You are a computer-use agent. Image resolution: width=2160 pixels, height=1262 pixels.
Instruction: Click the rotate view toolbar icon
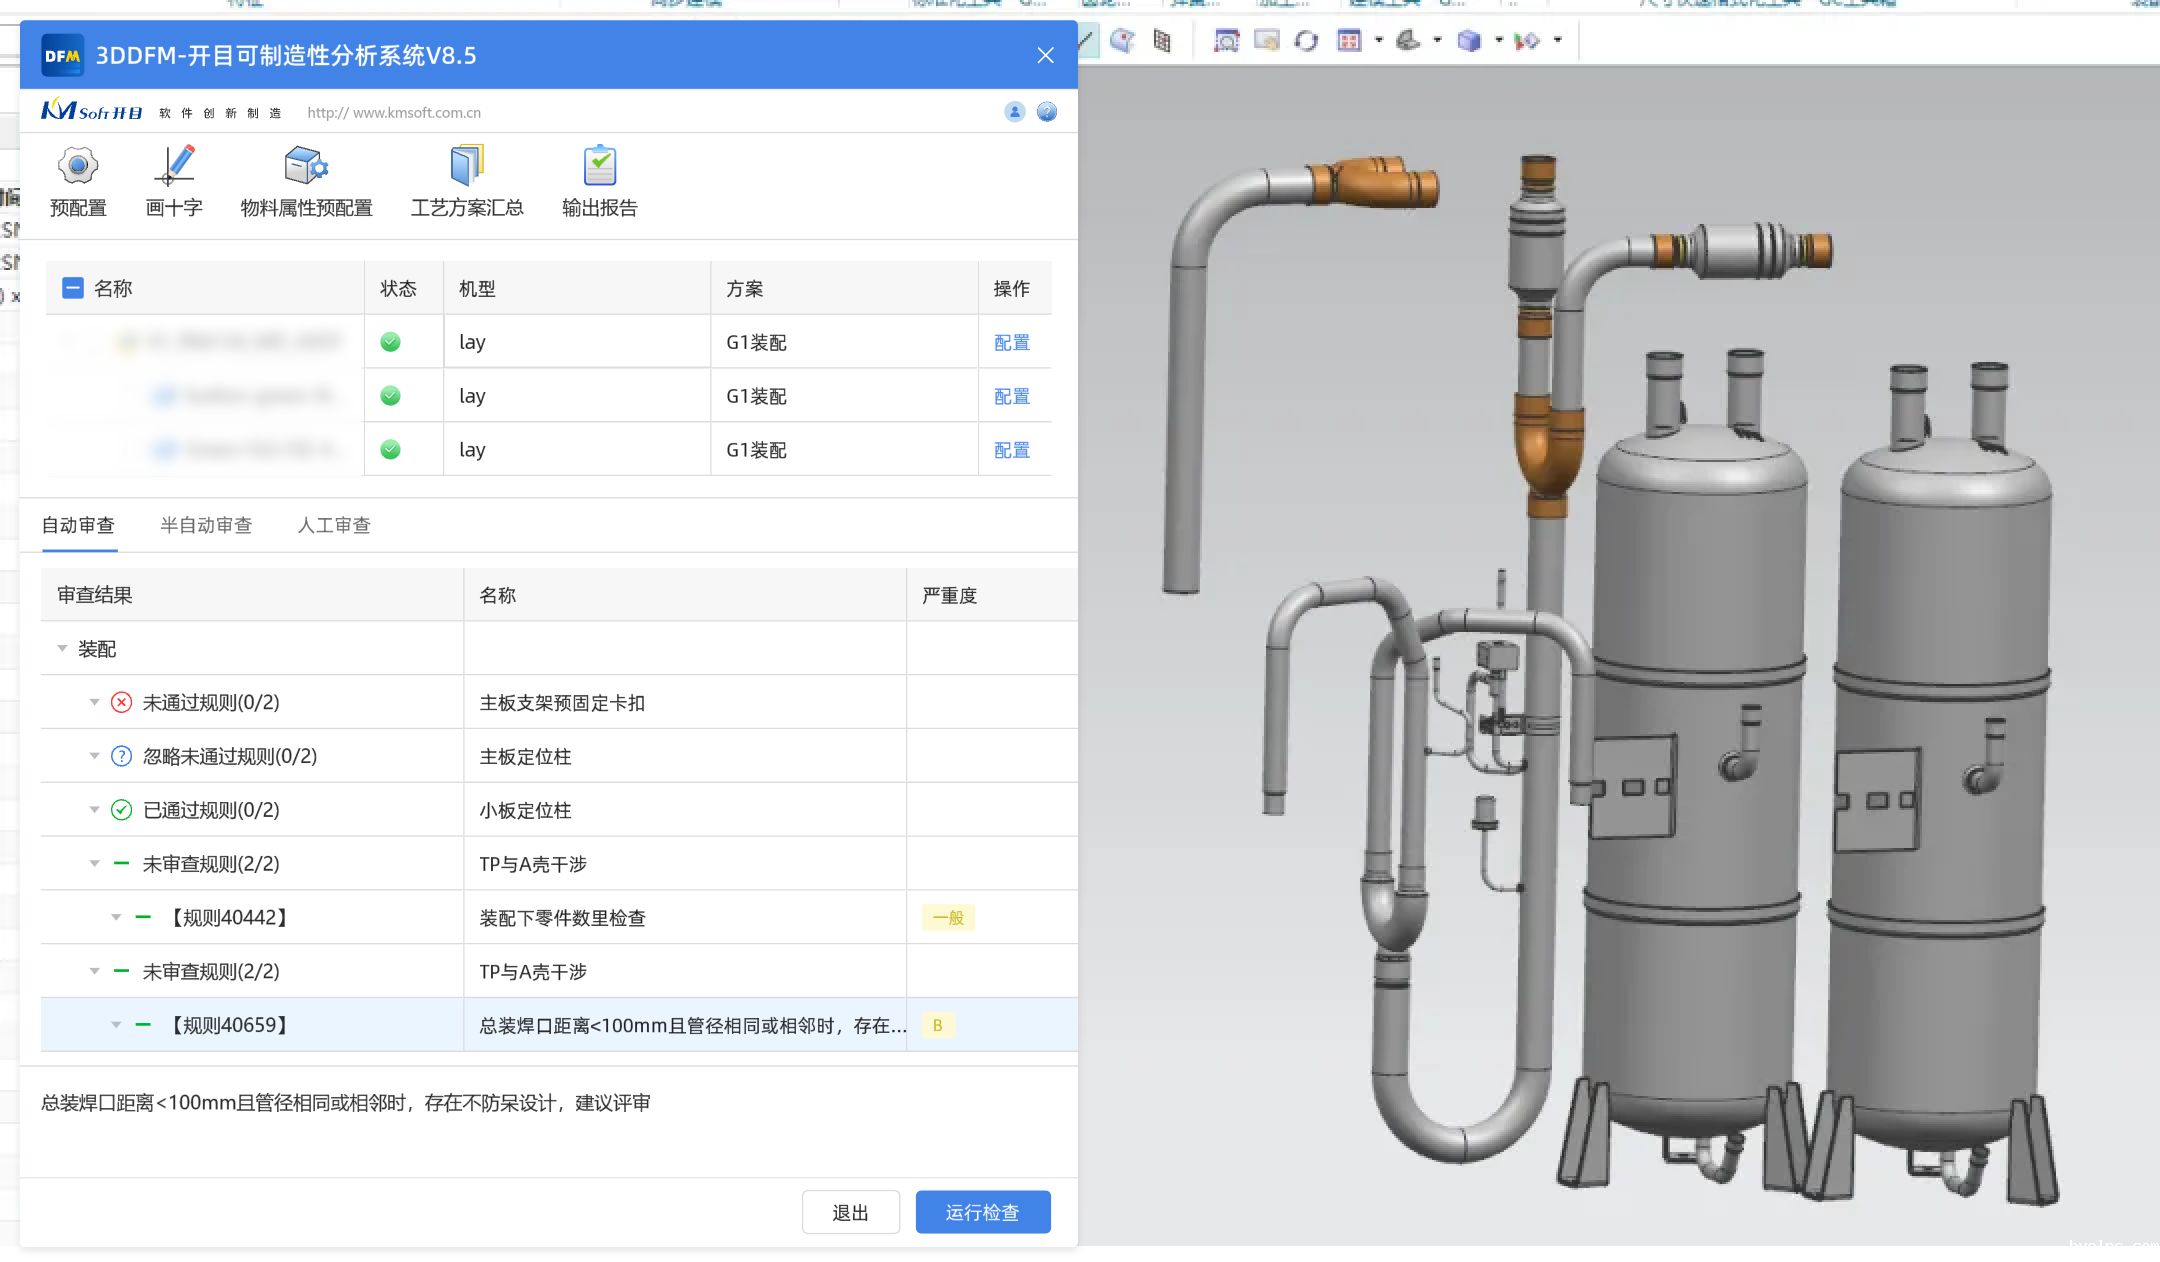tap(1306, 41)
